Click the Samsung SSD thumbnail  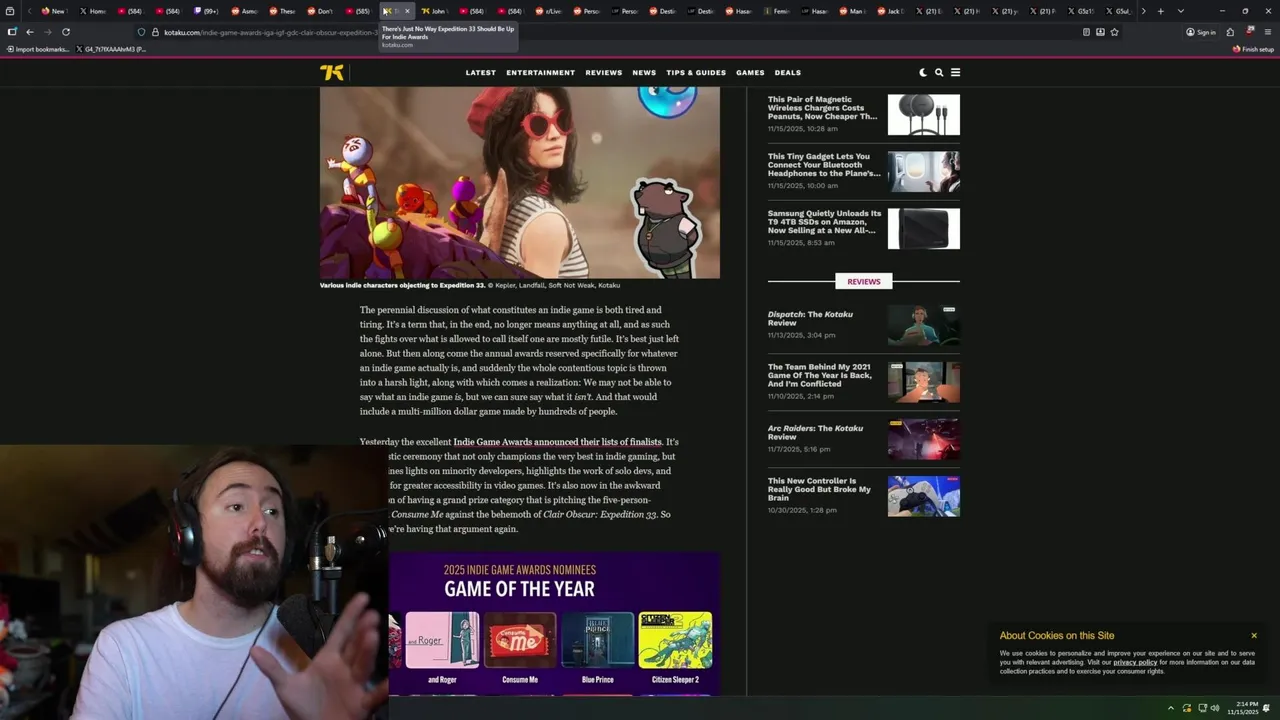[923, 229]
